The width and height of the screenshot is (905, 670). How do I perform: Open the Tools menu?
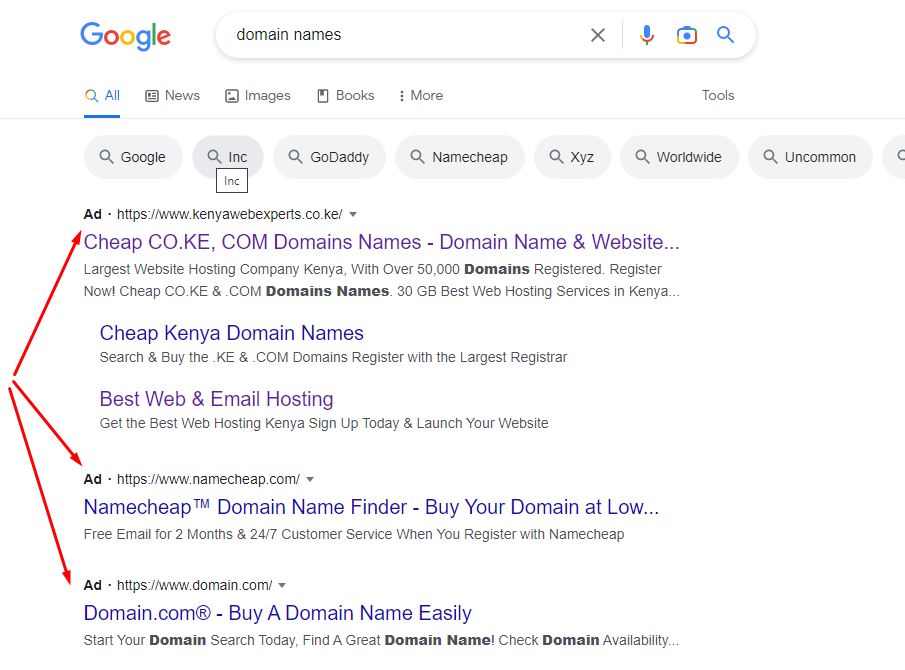(x=718, y=96)
